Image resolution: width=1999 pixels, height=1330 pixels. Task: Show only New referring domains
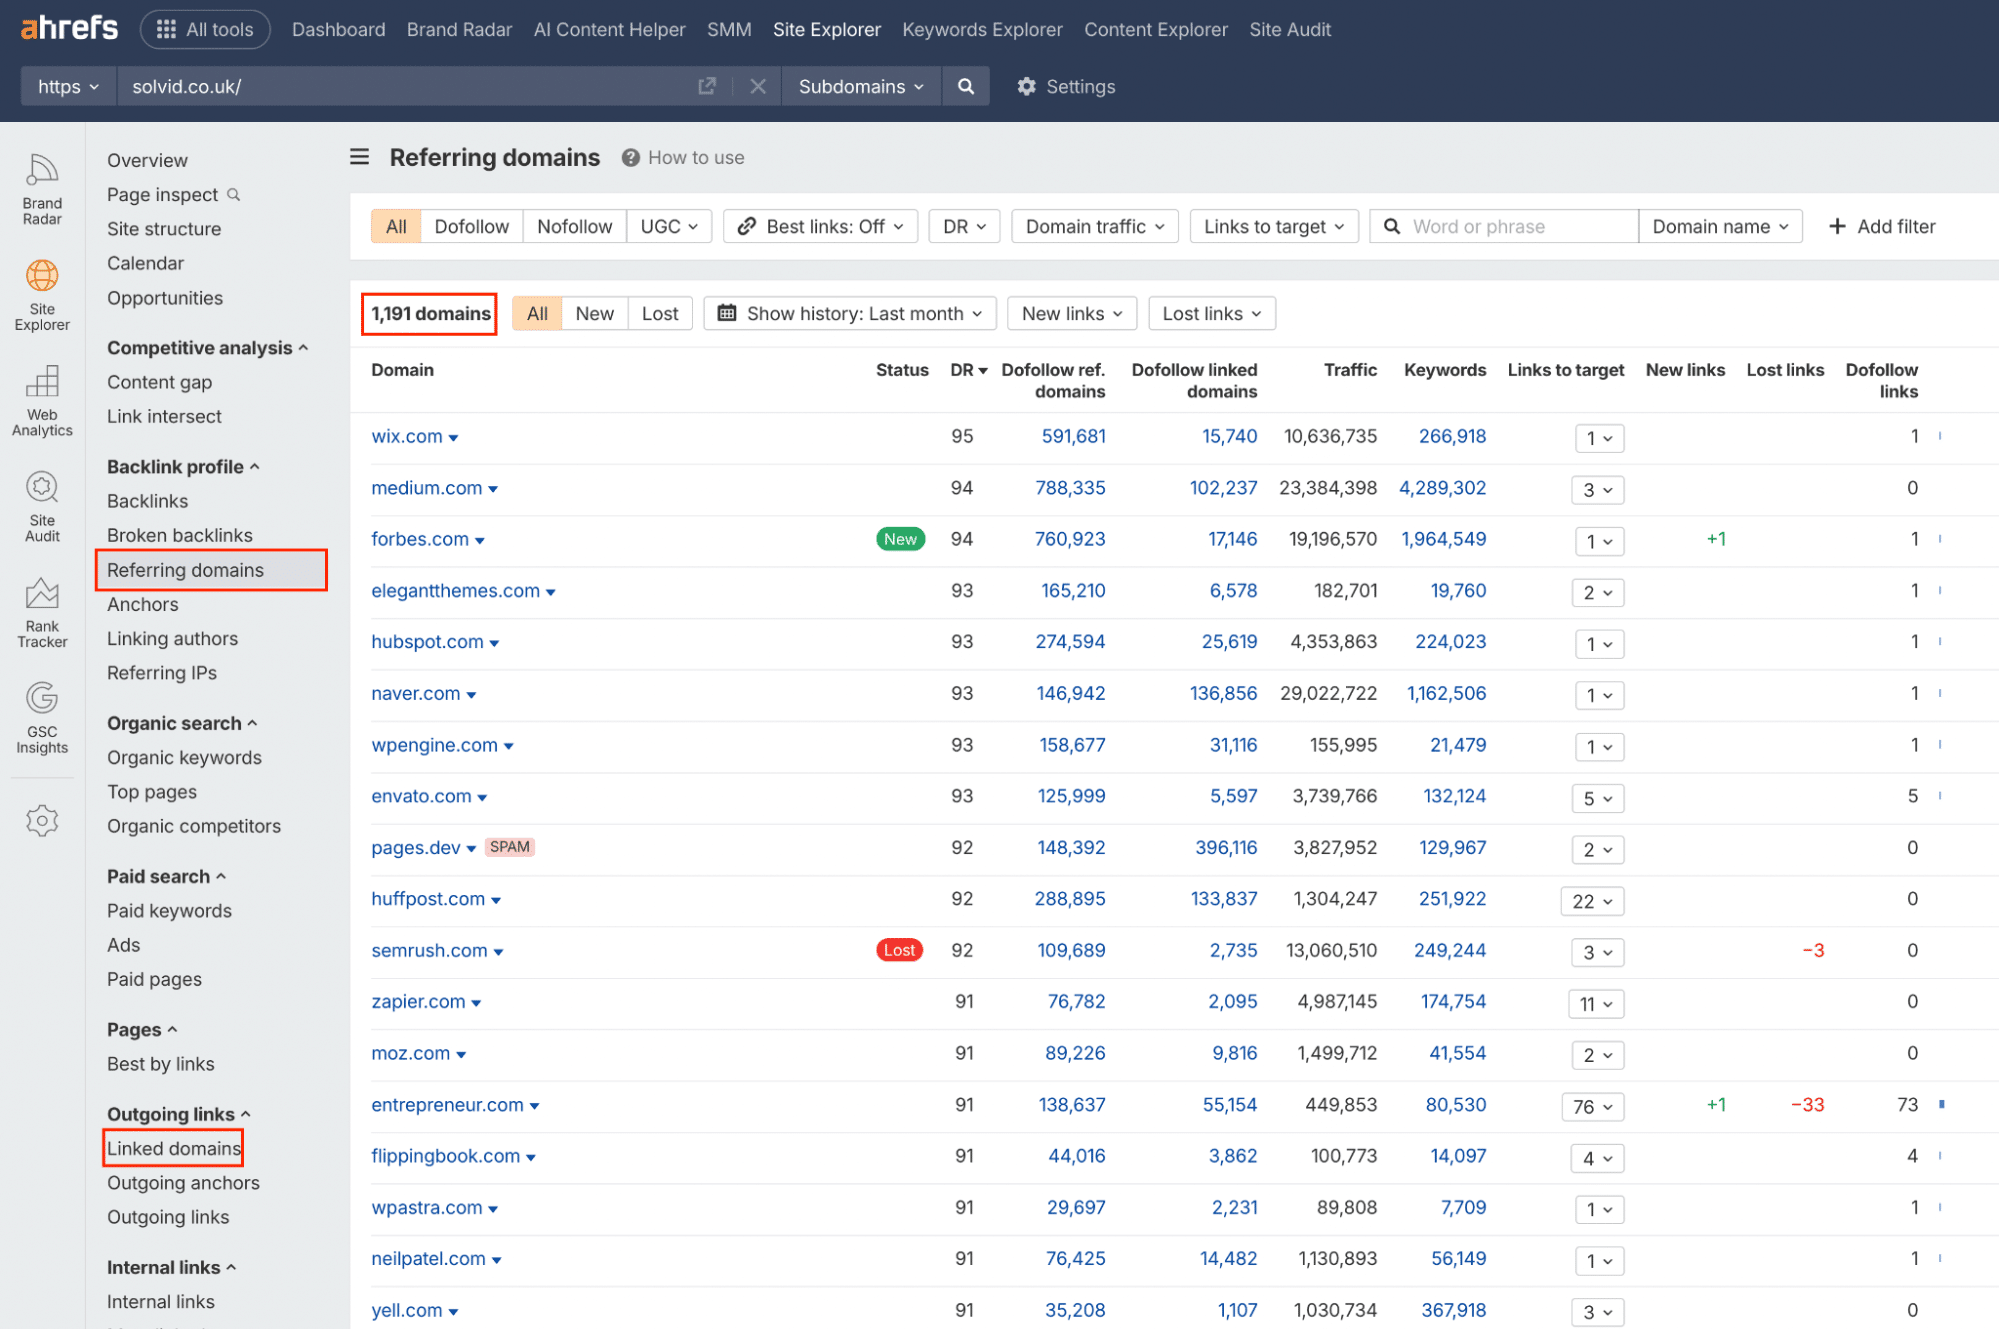(x=594, y=313)
